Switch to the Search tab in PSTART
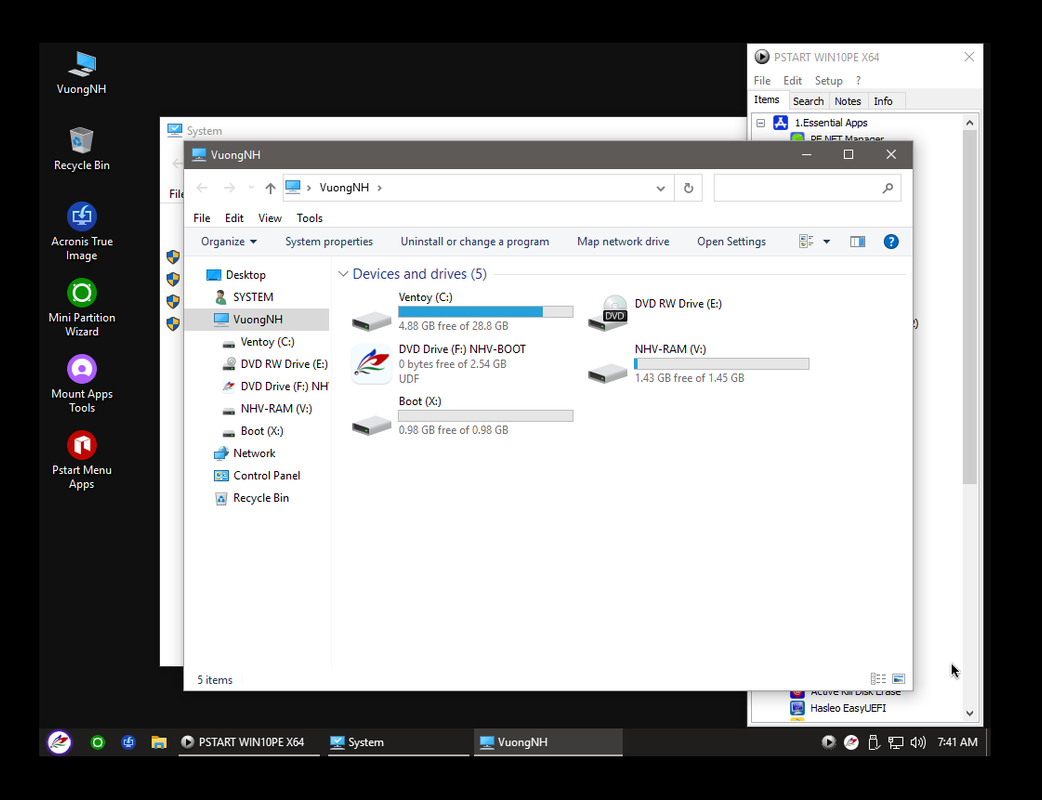1042x800 pixels. pyautogui.click(x=808, y=101)
